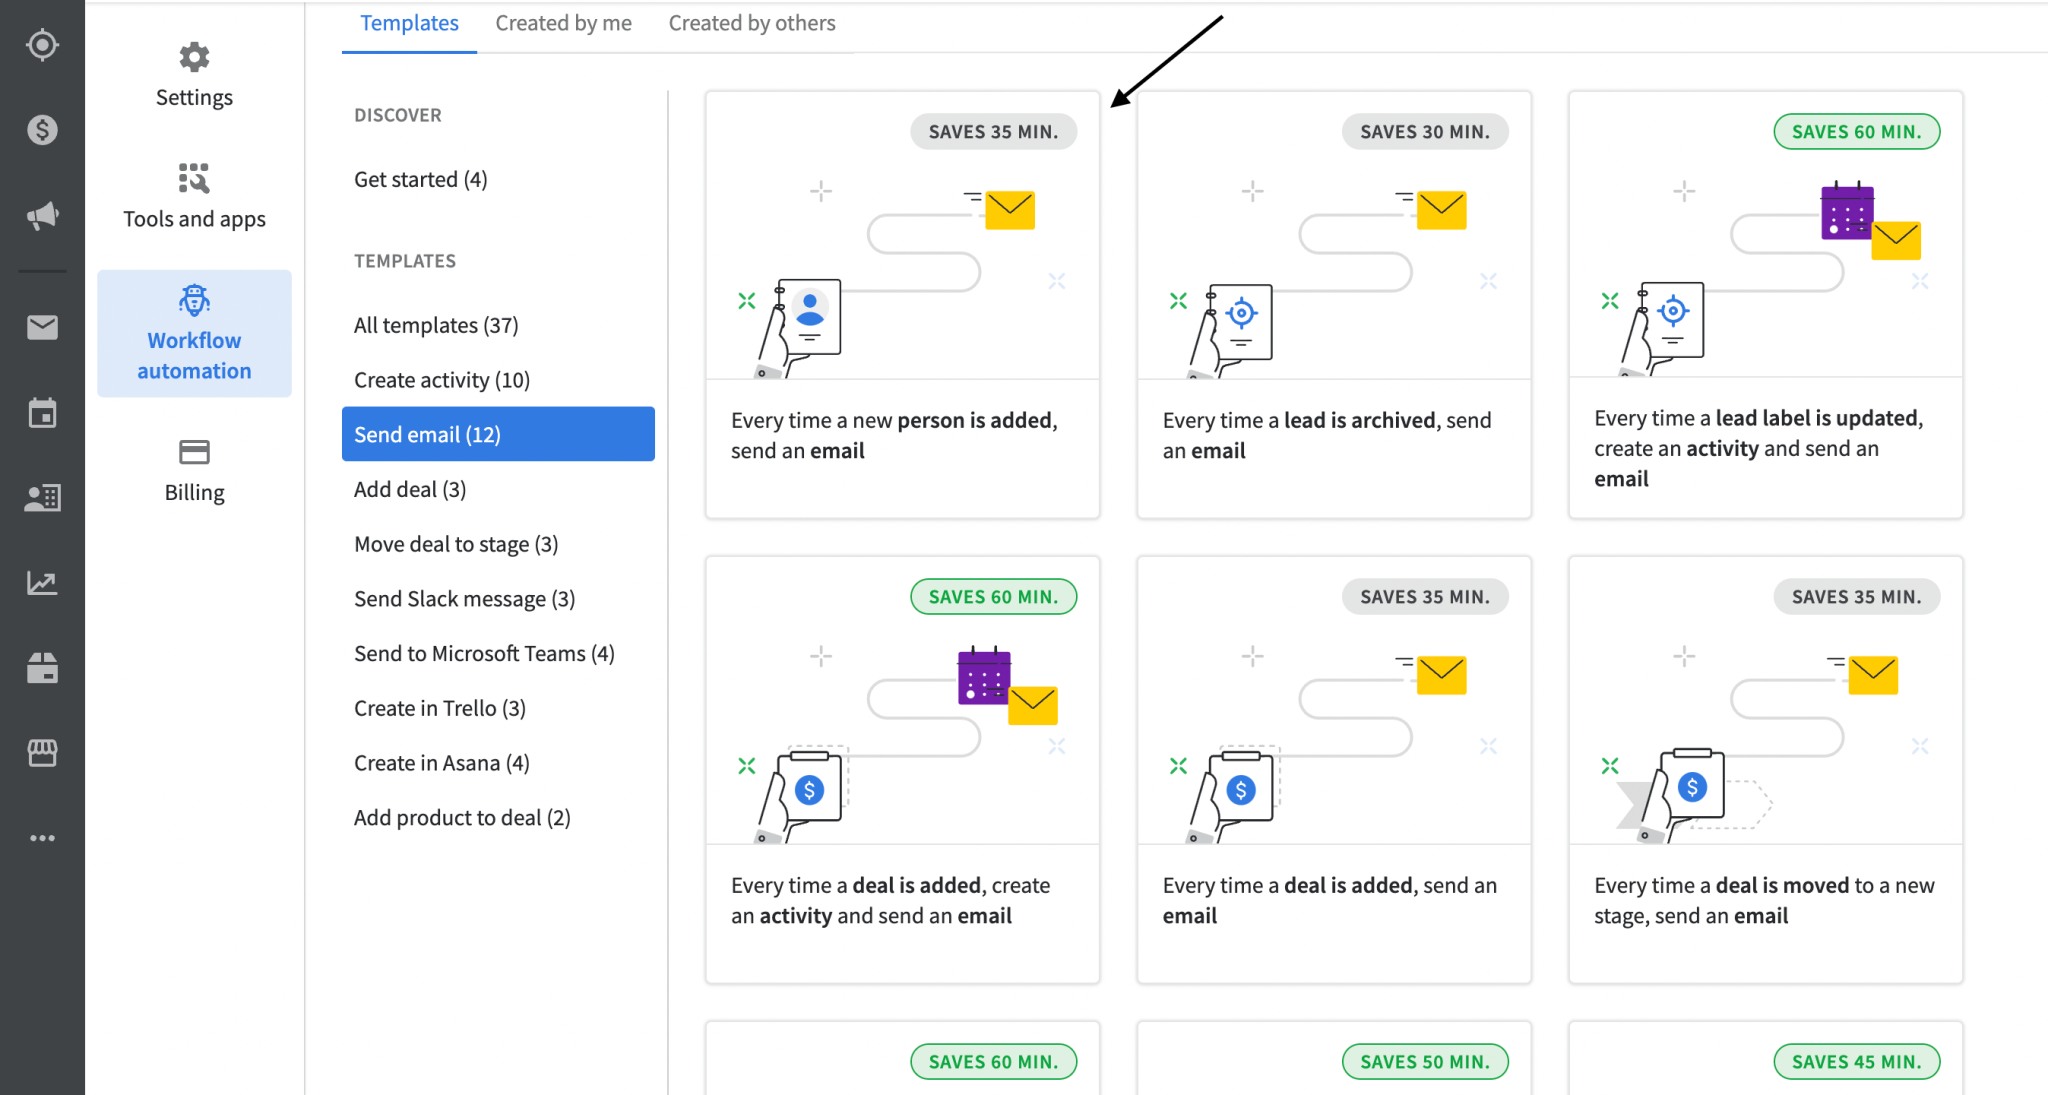The image size is (2048, 1095).
Task: Switch to the Created by me tab
Action: (563, 22)
